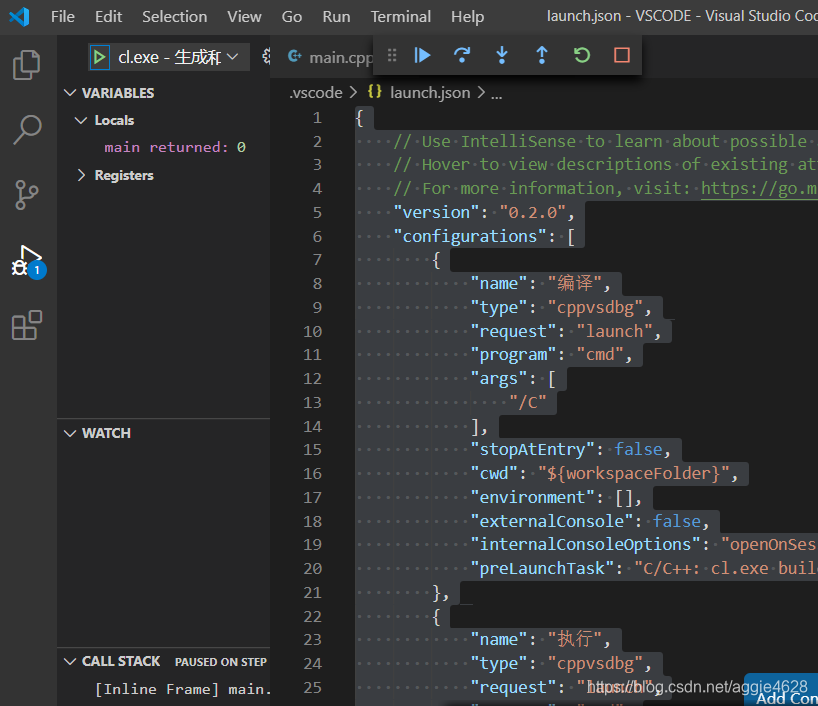Click the "internalConsoleOptions" key

click(585, 545)
